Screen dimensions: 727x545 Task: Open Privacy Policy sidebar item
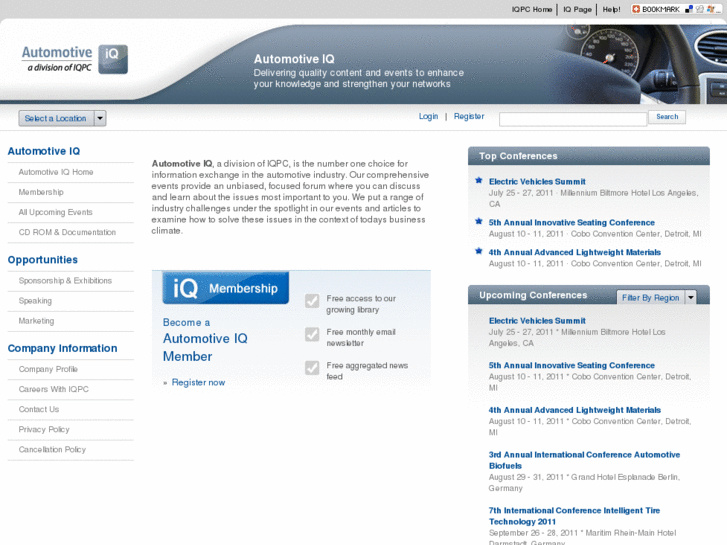point(44,429)
